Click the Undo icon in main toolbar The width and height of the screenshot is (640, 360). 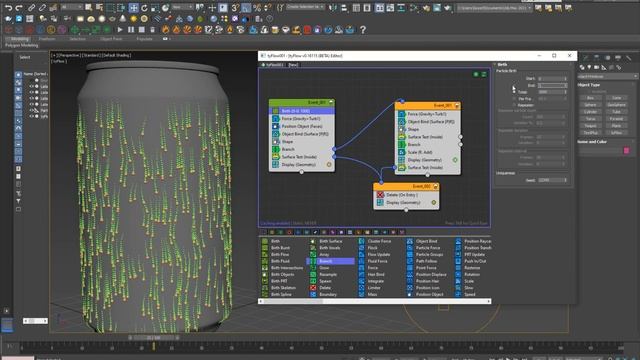8,7
